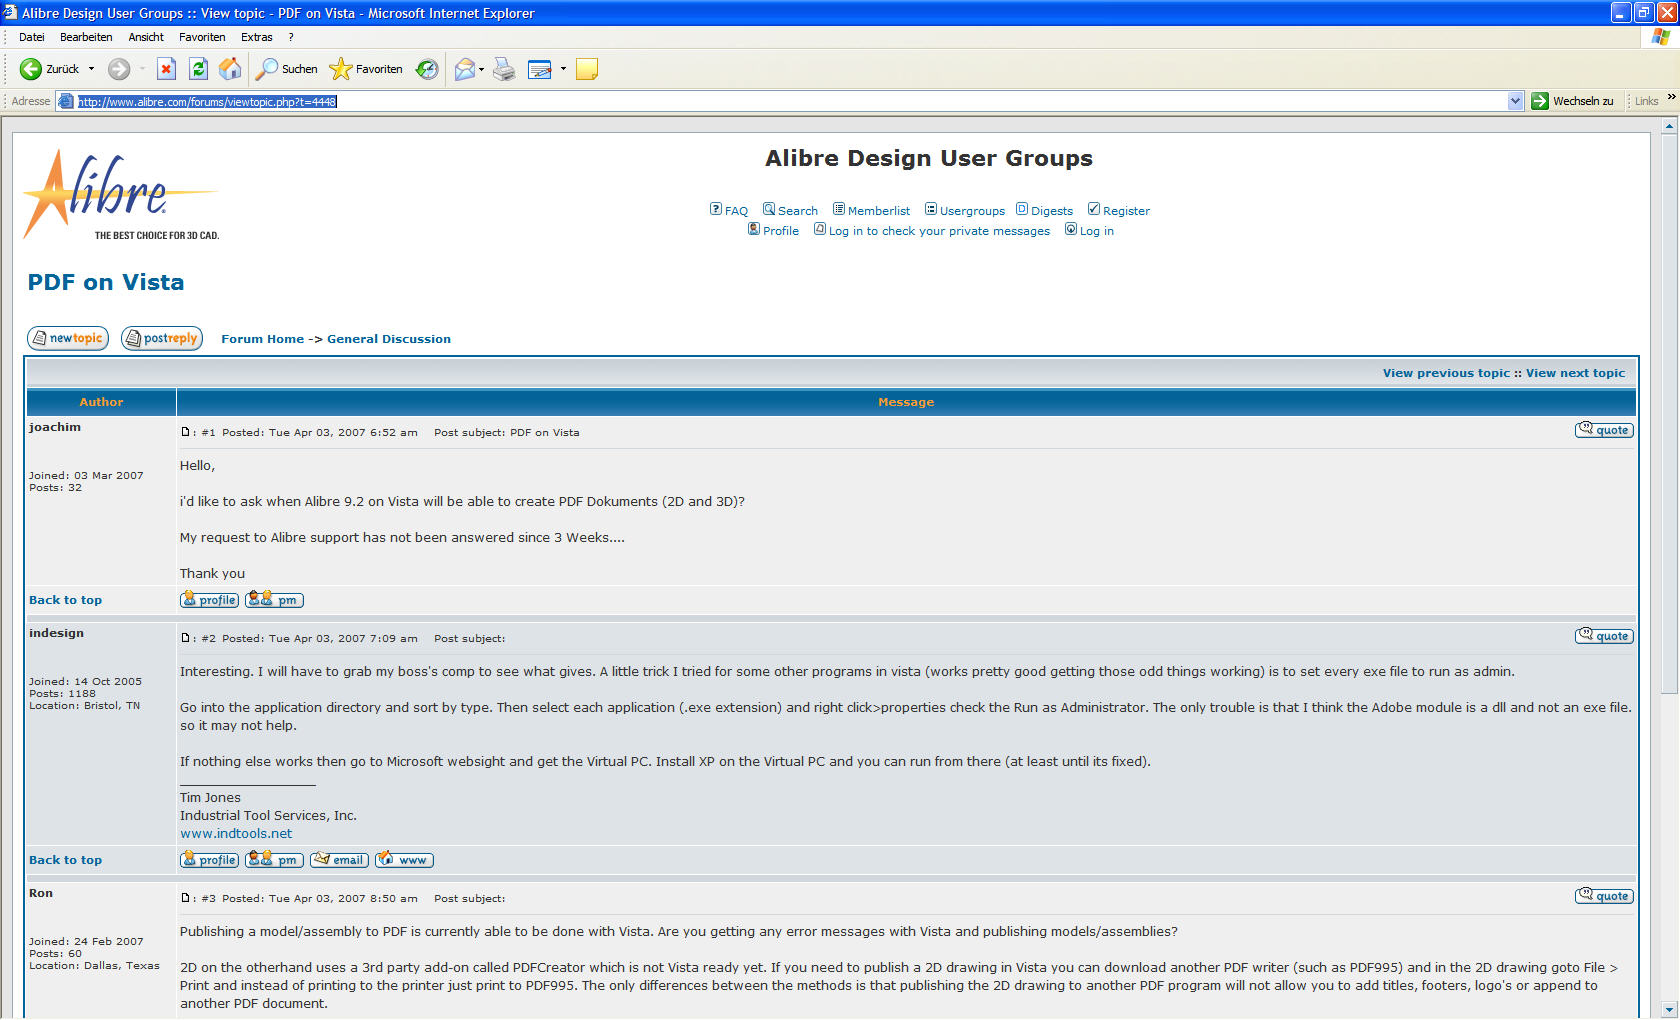Click indesign's email button

(339, 860)
